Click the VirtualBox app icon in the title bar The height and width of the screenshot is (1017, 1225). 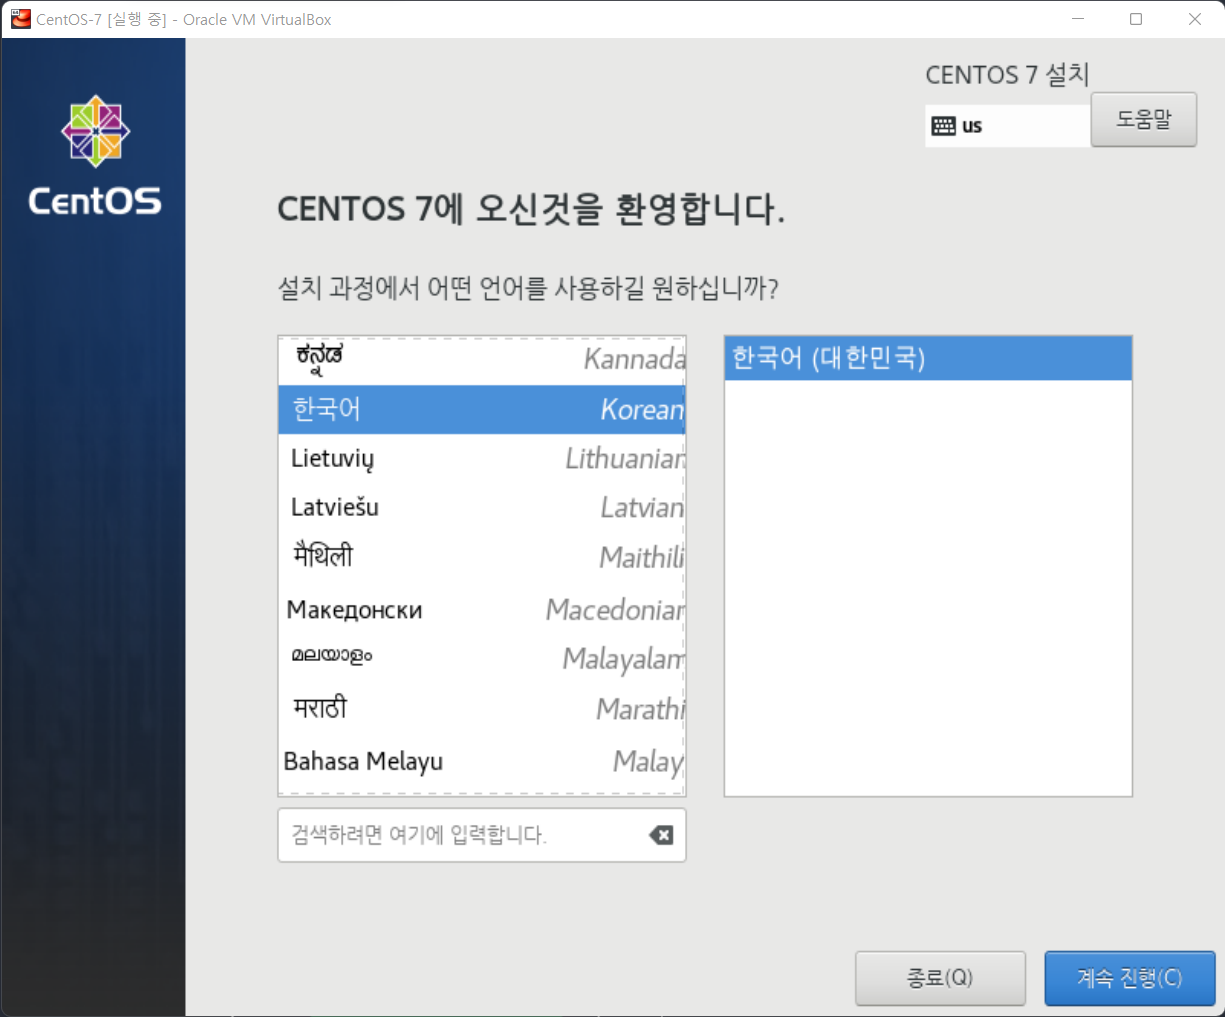[x=20, y=19]
